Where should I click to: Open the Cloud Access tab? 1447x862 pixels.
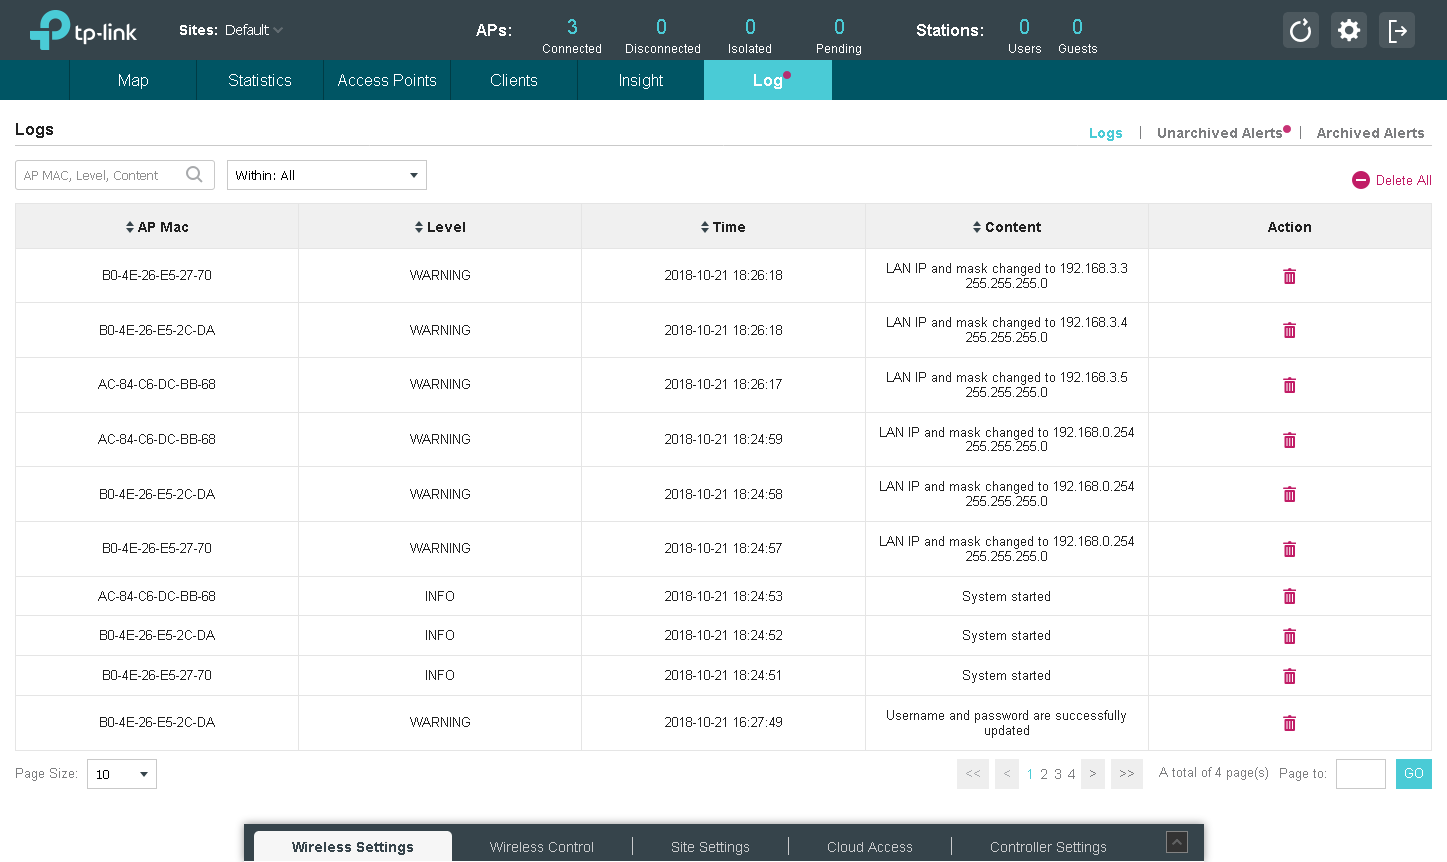(870, 846)
